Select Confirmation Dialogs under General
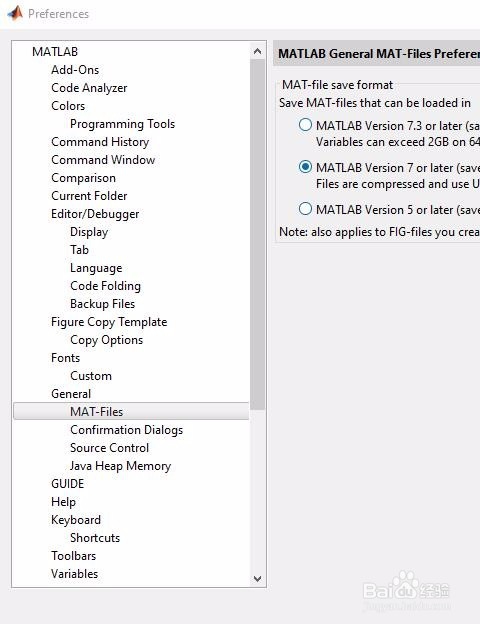The width and height of the screenshot is (480, 624). point(127,430)
